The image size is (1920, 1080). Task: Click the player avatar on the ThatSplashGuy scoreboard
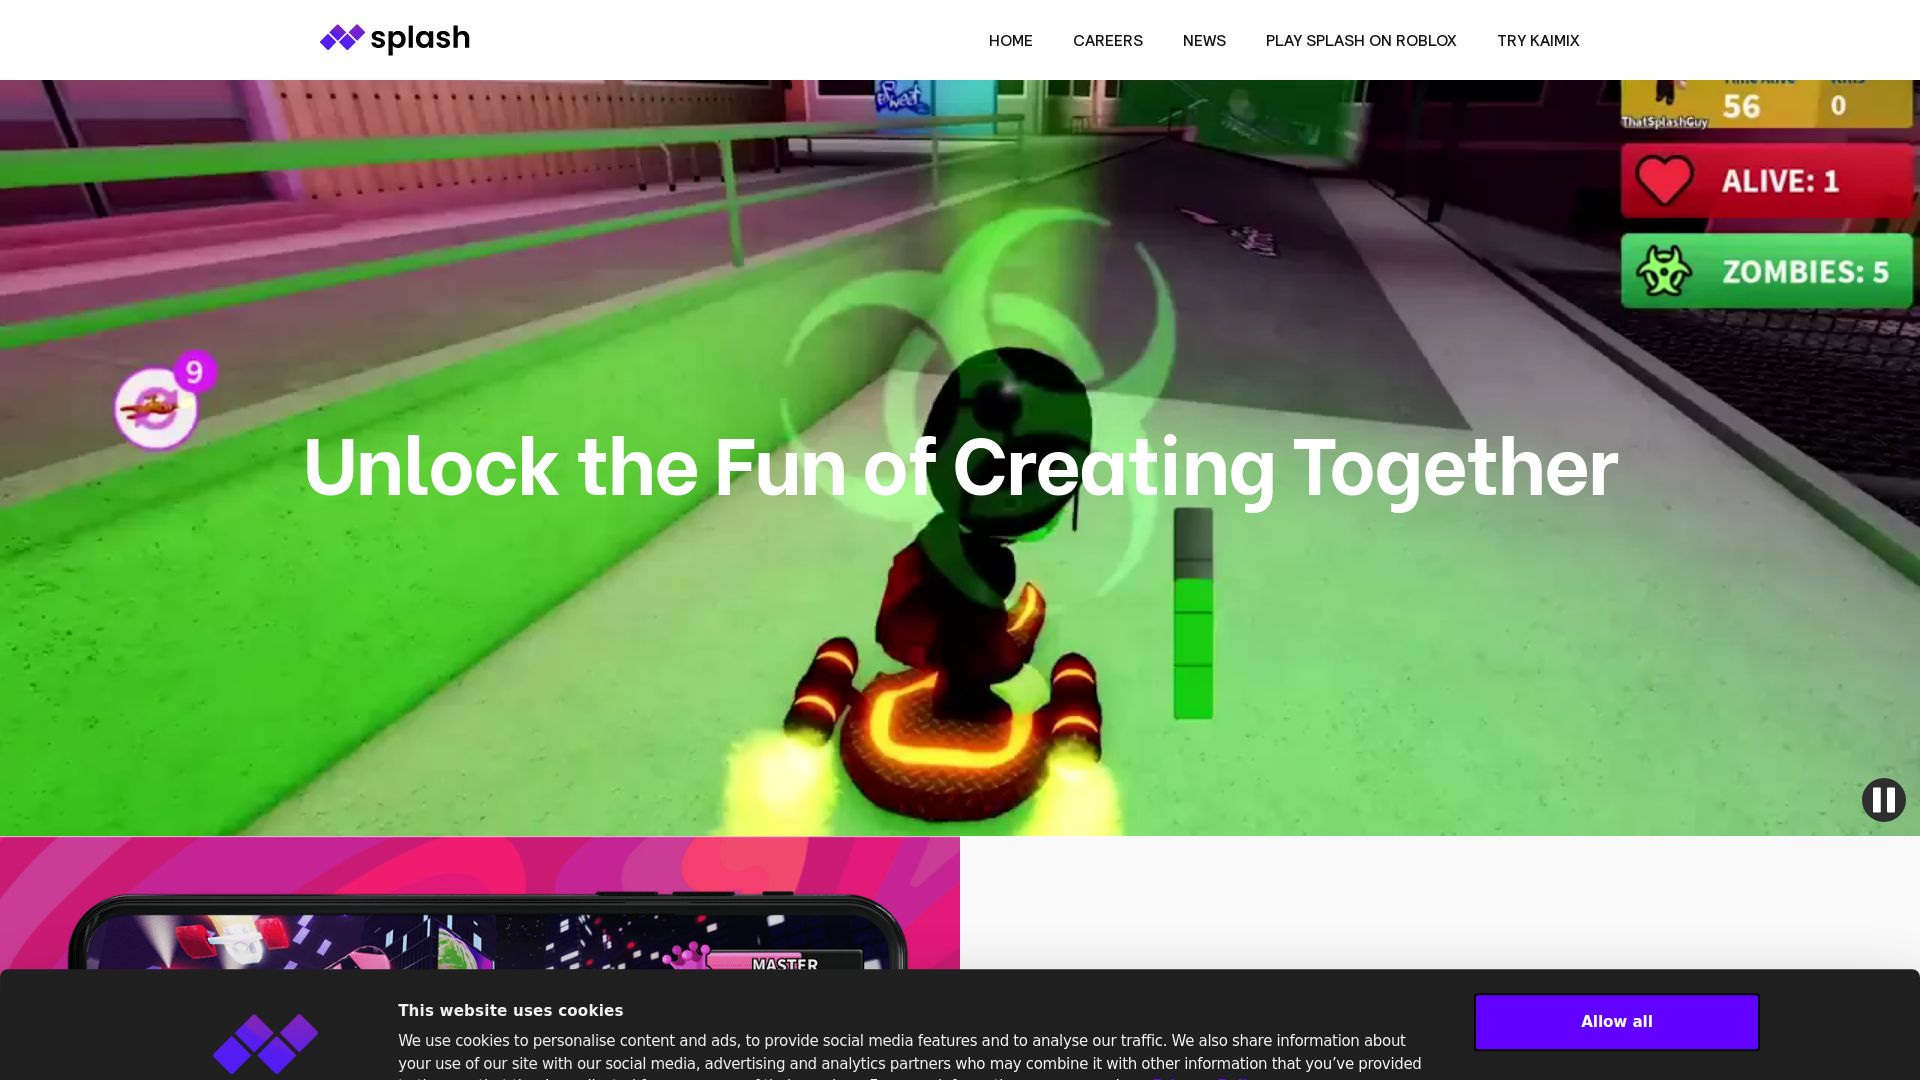coord(1665,93)
